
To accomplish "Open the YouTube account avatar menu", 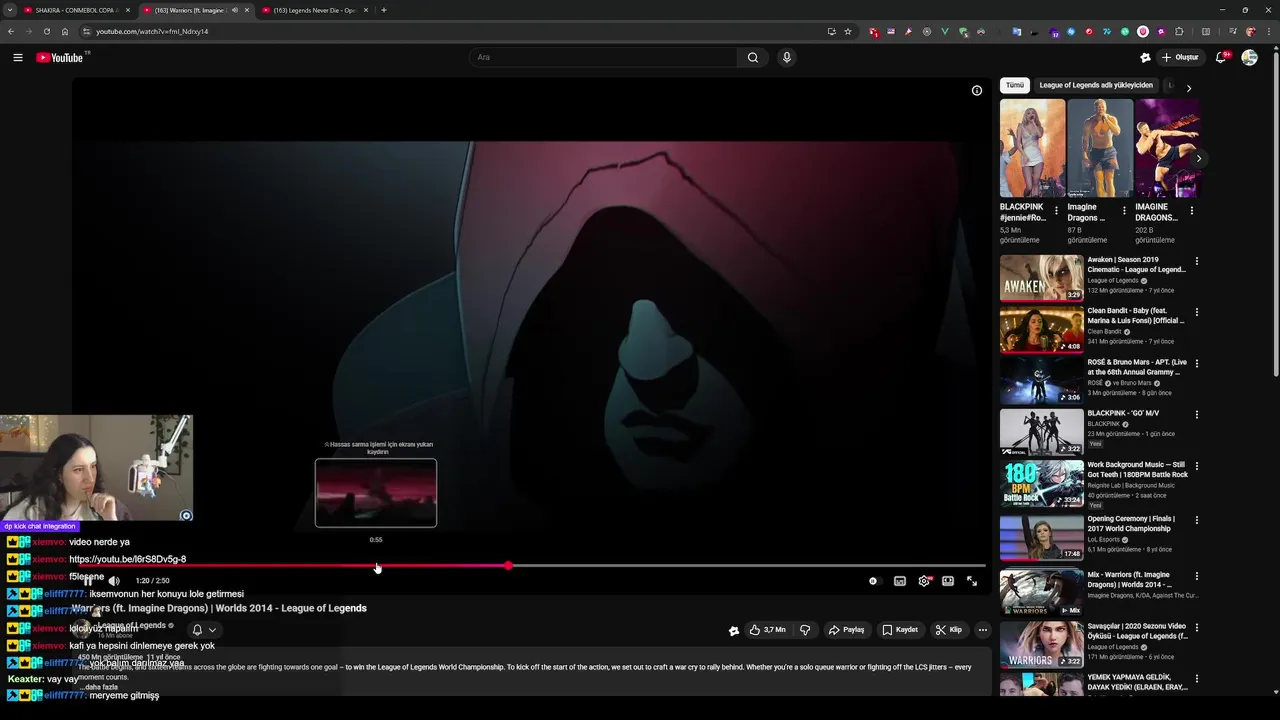I will (1249, 57).
